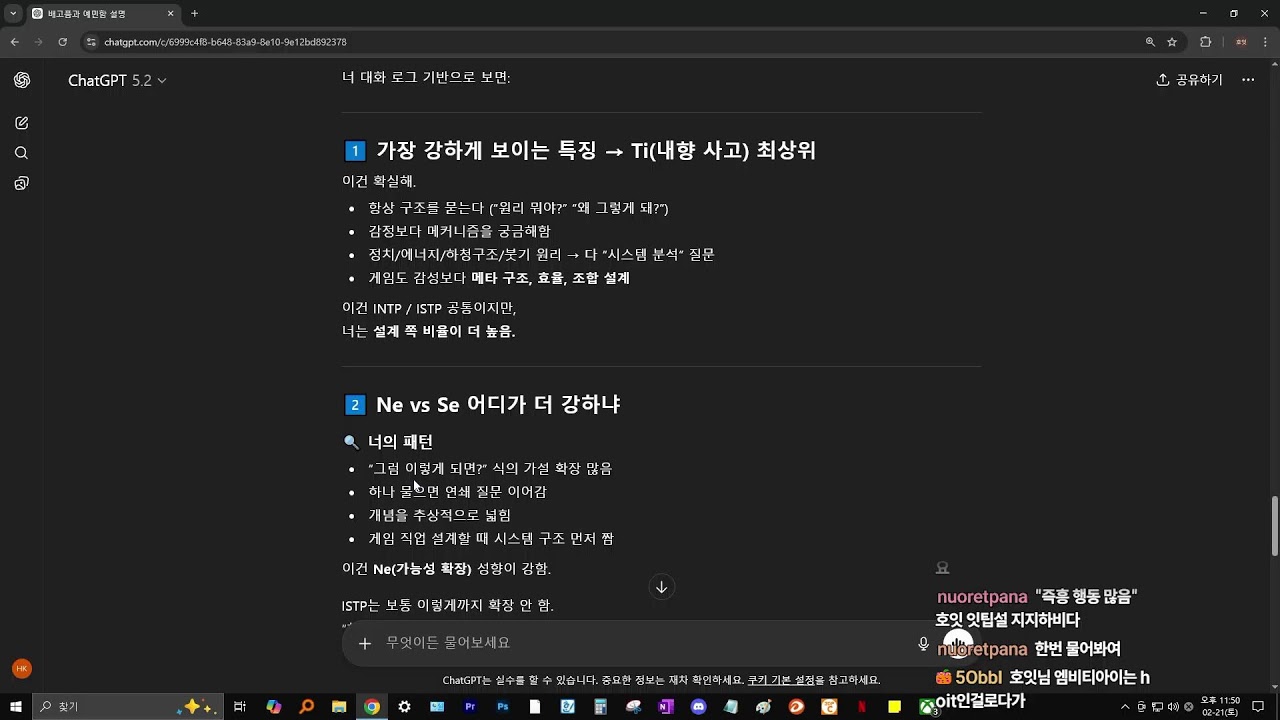This screenshot has width=1280, height=720.
Task: Click the 공유하기 share button
Action: (x=1189, y=80)
